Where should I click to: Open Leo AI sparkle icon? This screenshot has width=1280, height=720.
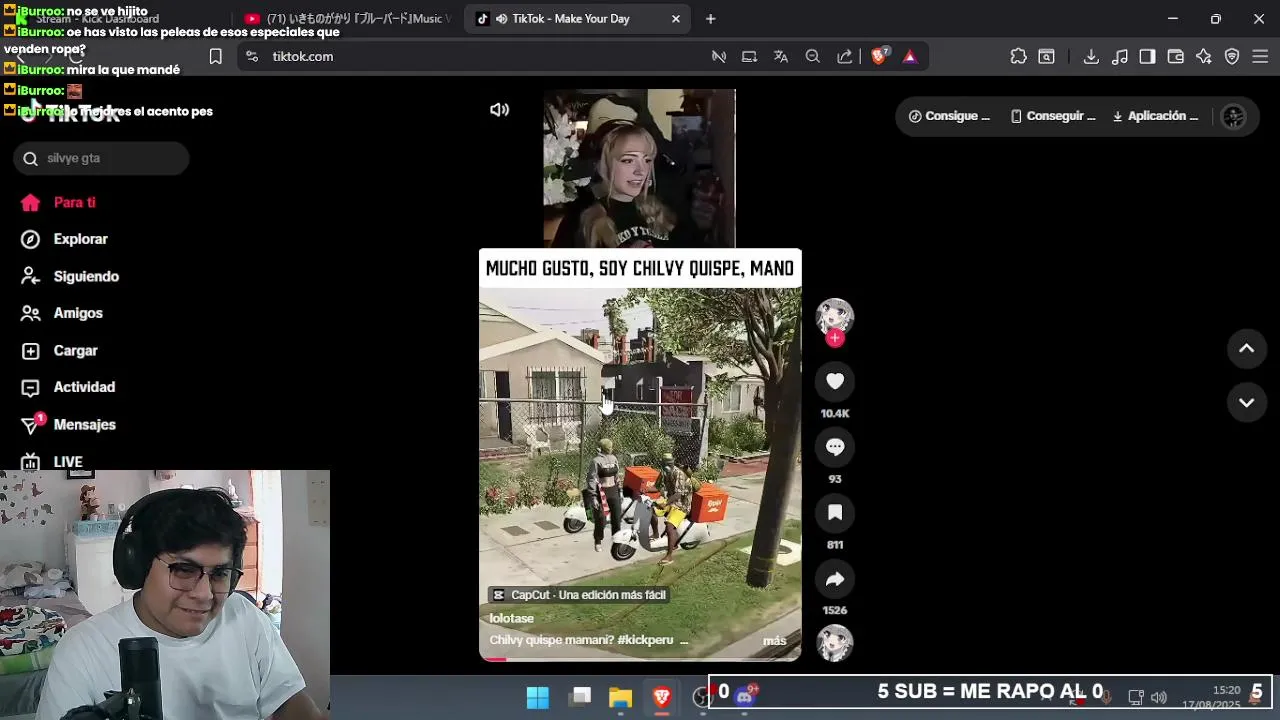point(1204,57)
